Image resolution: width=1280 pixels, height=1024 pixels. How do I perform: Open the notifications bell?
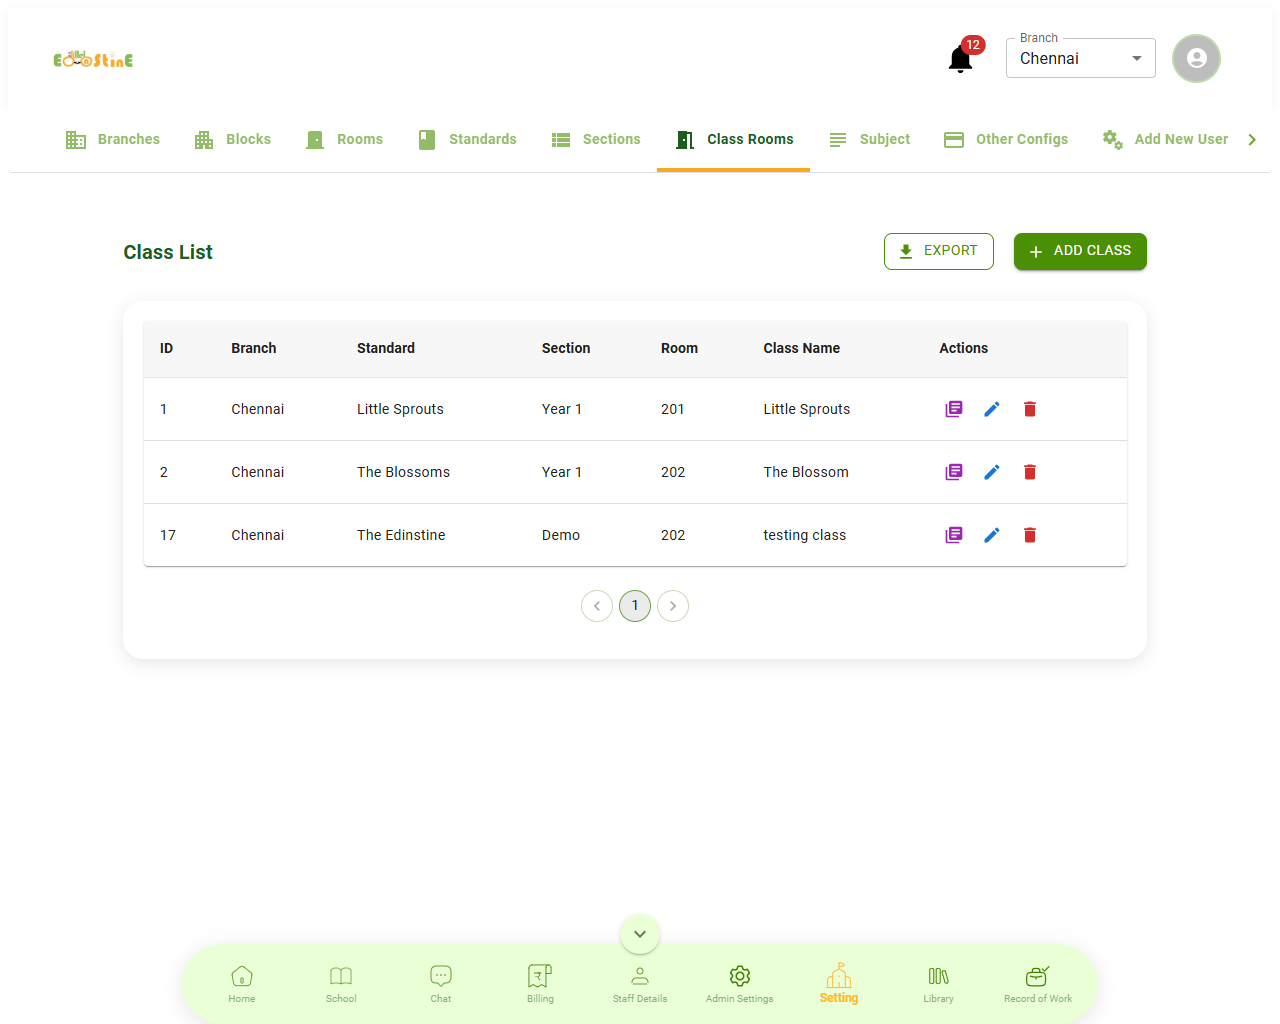960,59
